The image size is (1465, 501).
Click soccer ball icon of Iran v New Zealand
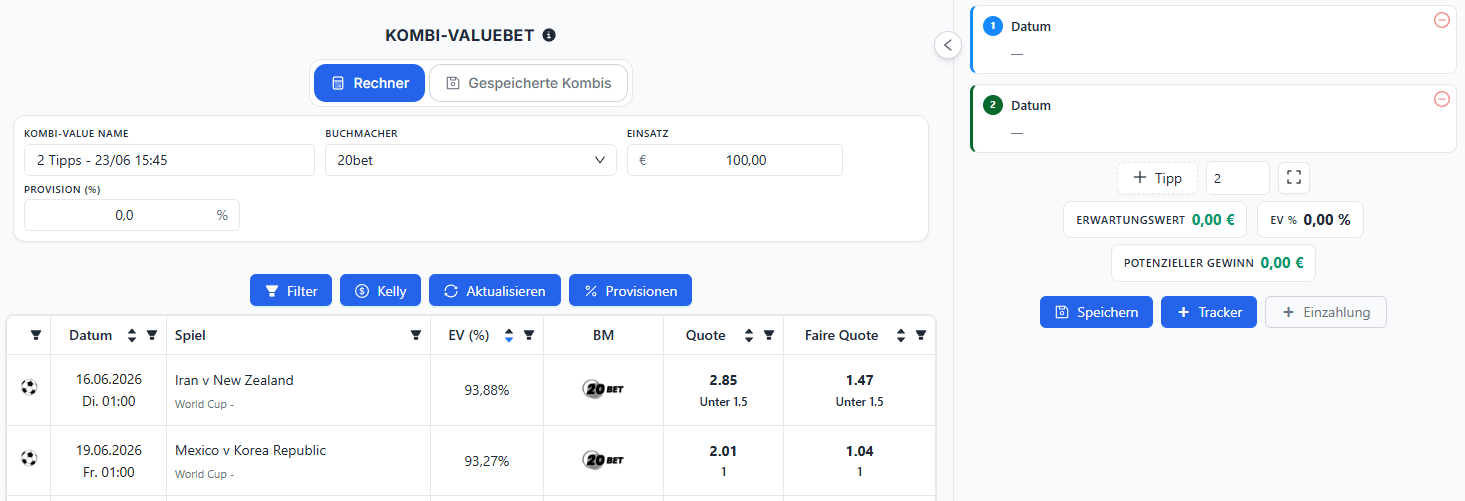pyautogui.click(x=29, y=387)
